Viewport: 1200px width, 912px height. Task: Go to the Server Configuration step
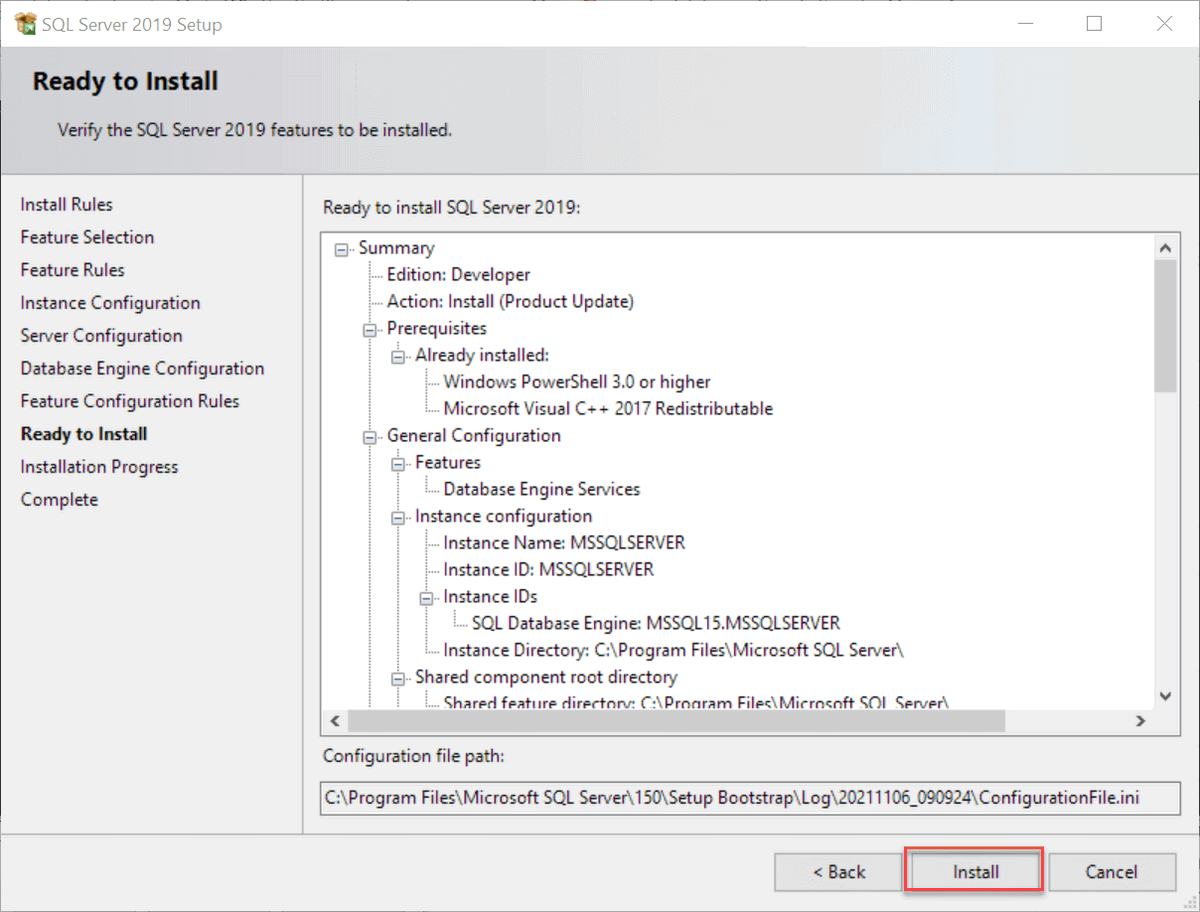(101, 335)
